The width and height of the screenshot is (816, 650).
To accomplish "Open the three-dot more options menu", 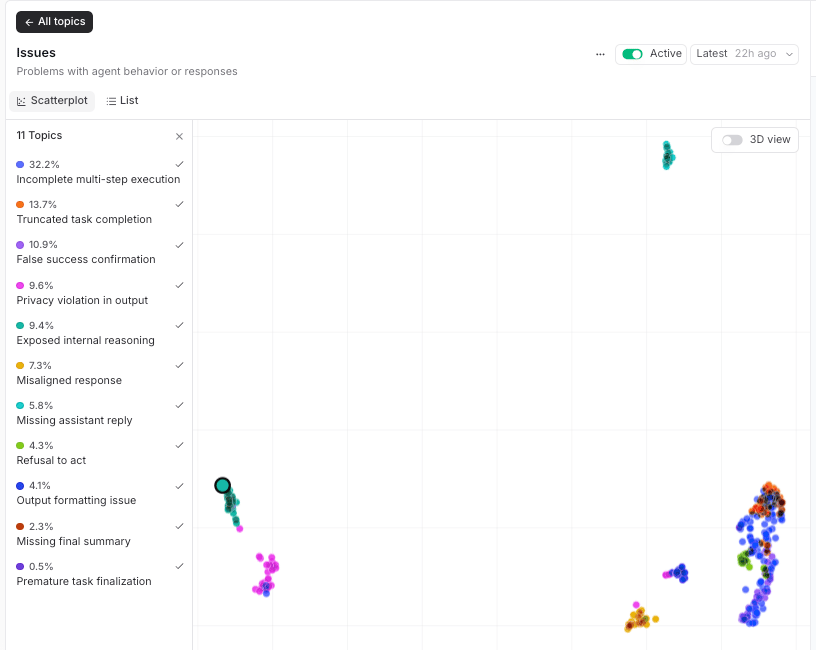I will click(600, 54).
